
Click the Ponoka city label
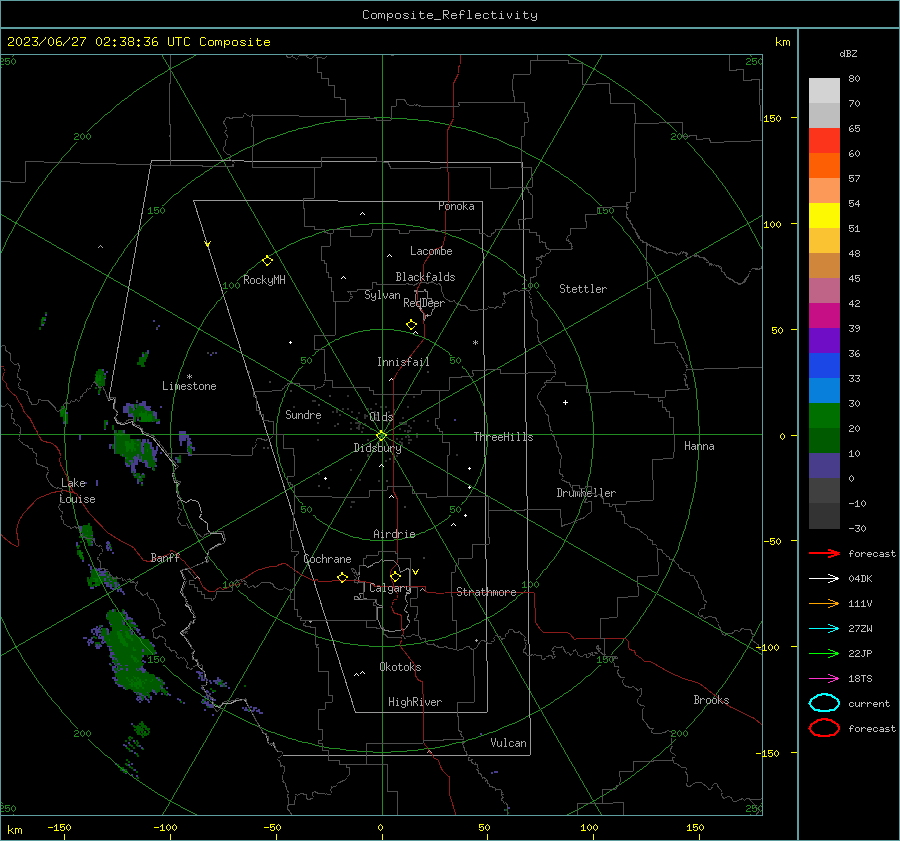click(x=456, y=206)
